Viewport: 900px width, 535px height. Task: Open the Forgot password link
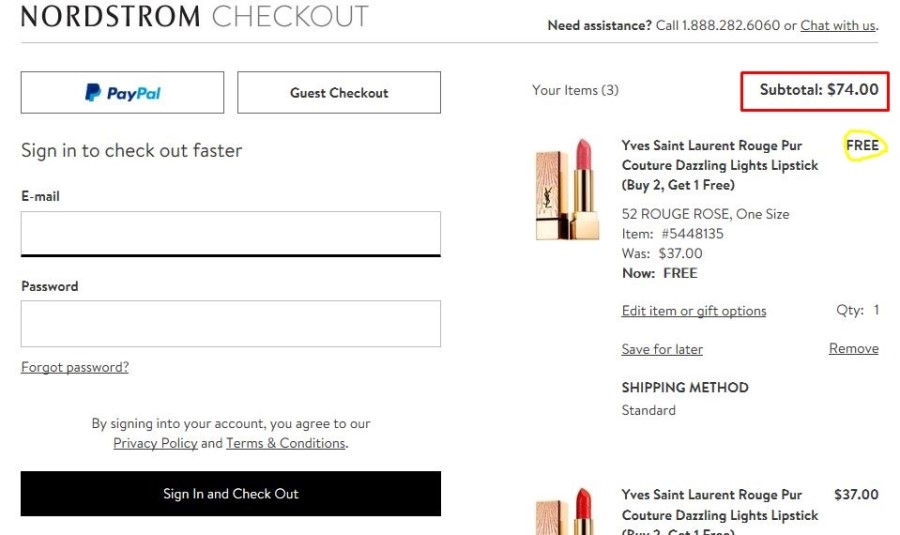coord(75,367)
